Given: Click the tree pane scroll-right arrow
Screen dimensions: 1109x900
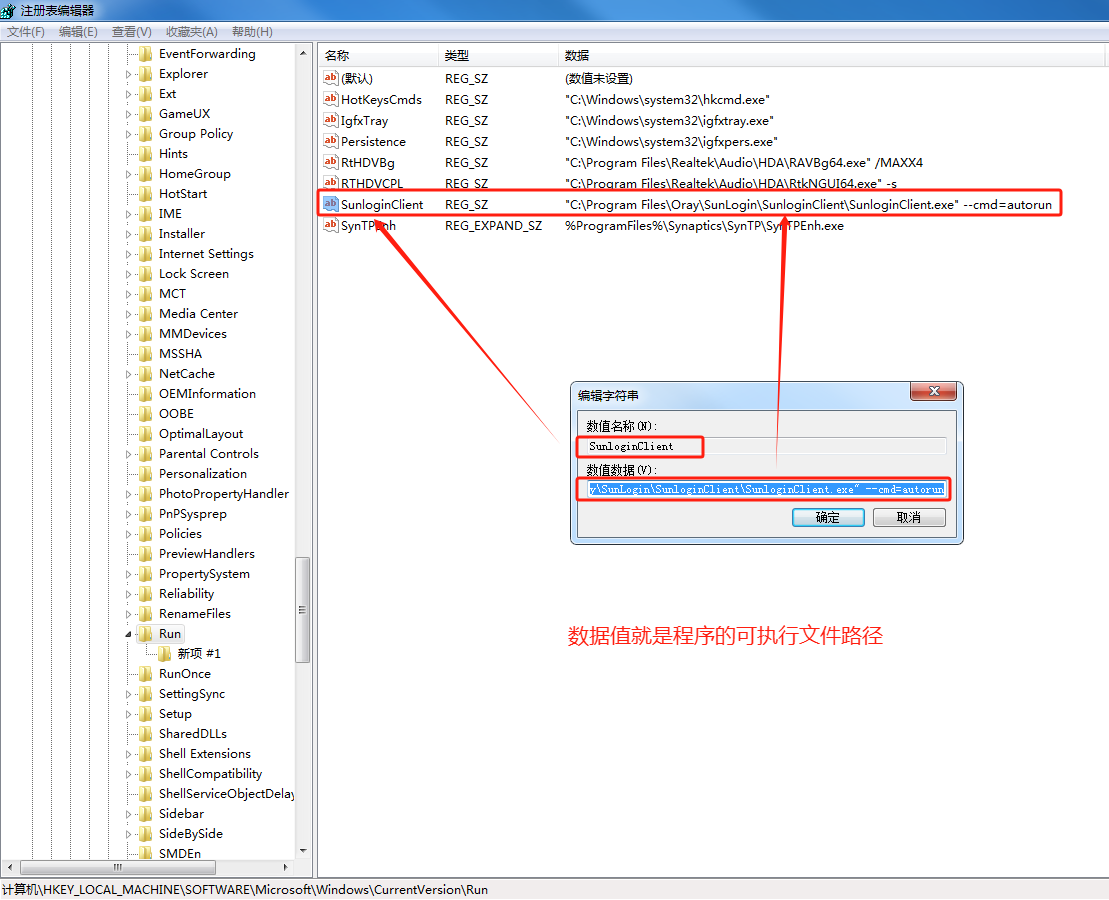Looking at the screenshot, I should [x=286, y=867].
